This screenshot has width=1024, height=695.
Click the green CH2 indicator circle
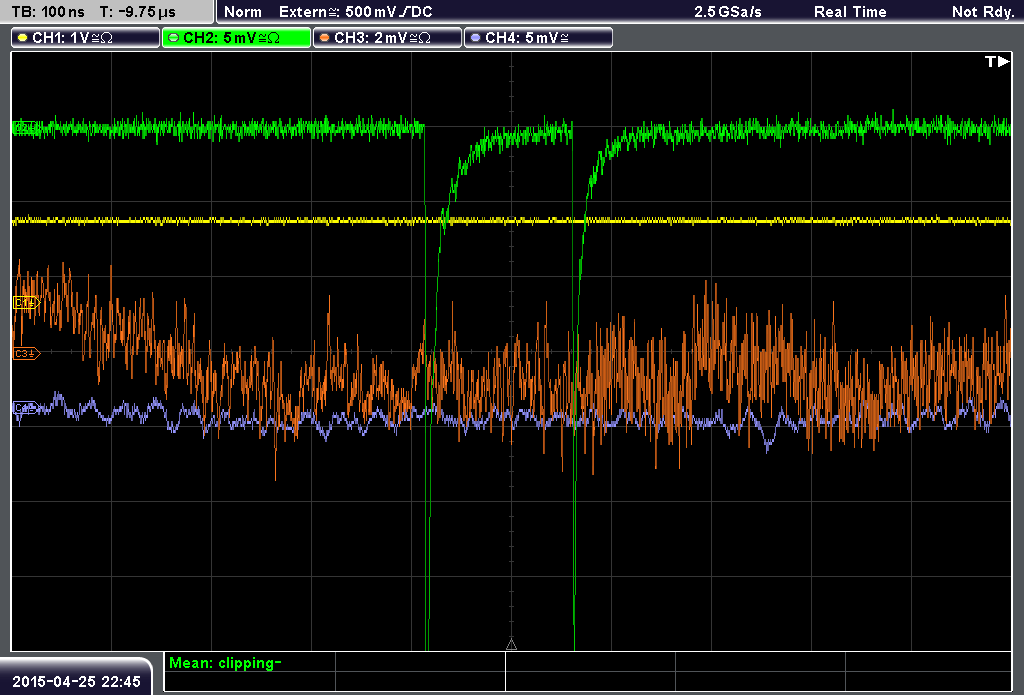coord(174,38)
